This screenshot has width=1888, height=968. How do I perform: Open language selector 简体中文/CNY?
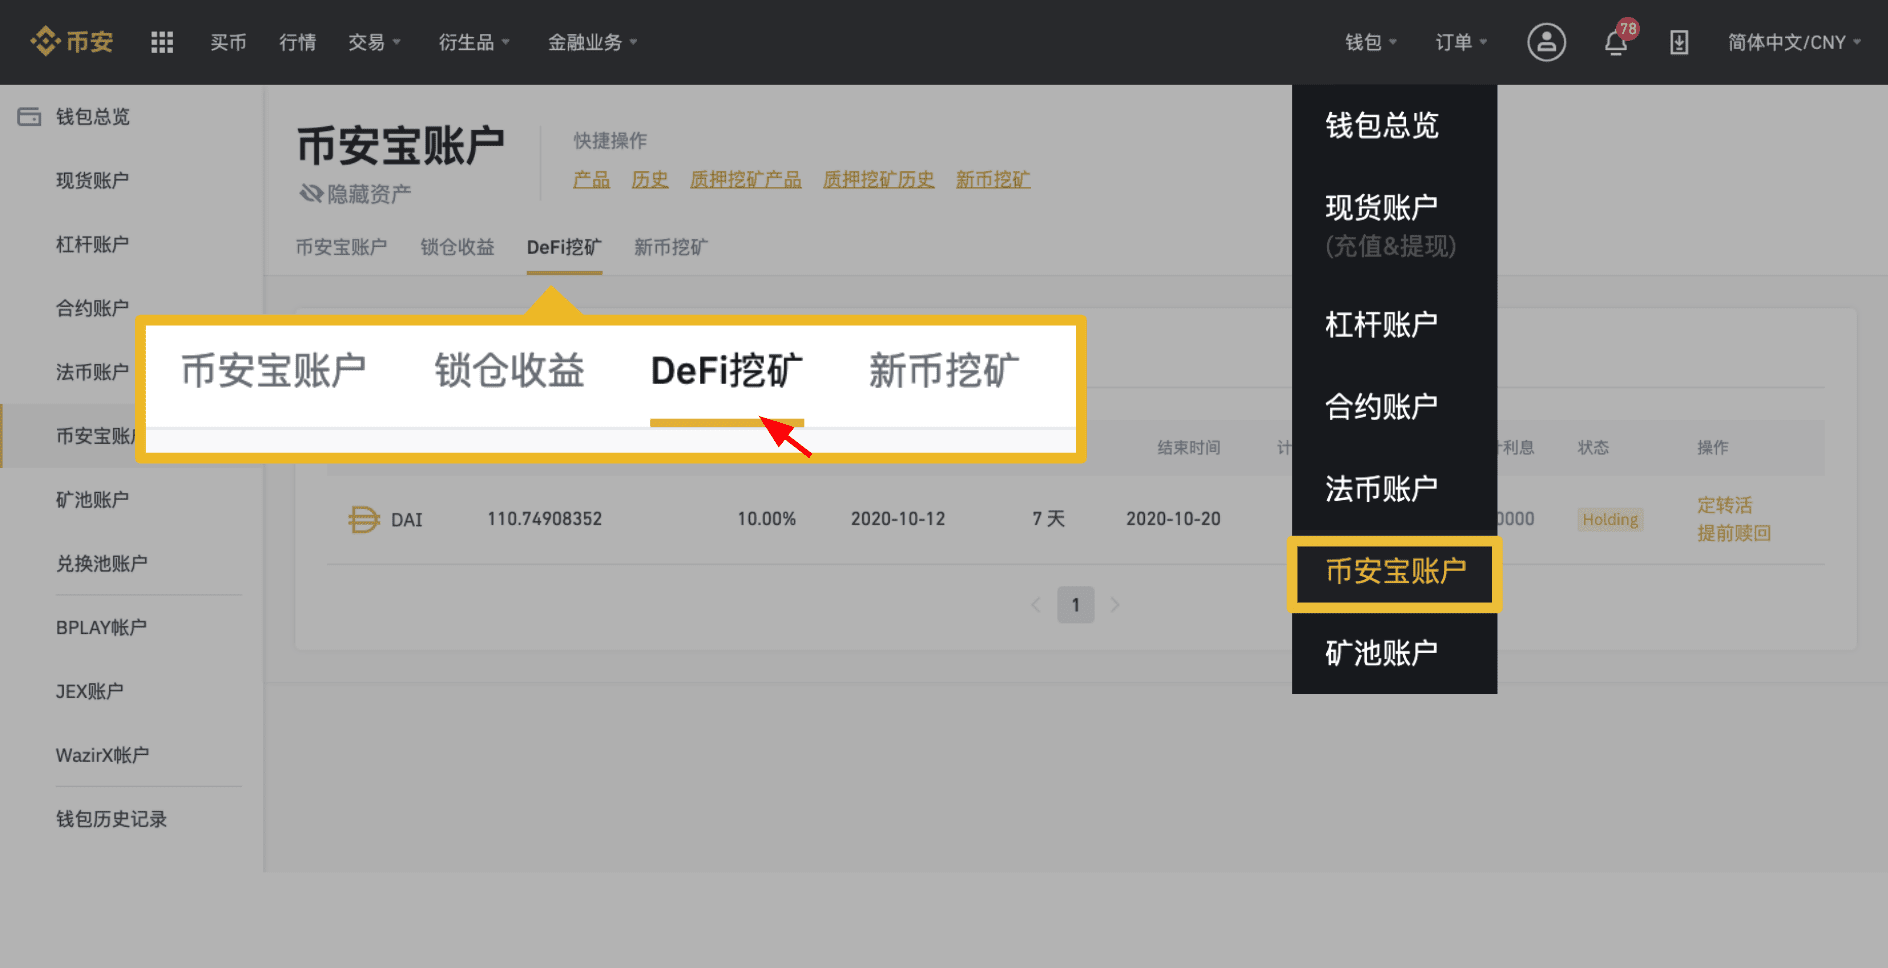(x=1794, y=42)
